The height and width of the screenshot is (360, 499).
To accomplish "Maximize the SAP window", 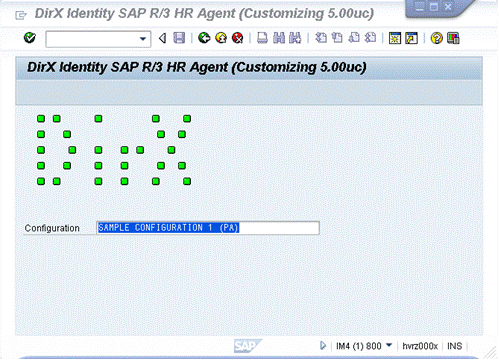I will [434, 7].
